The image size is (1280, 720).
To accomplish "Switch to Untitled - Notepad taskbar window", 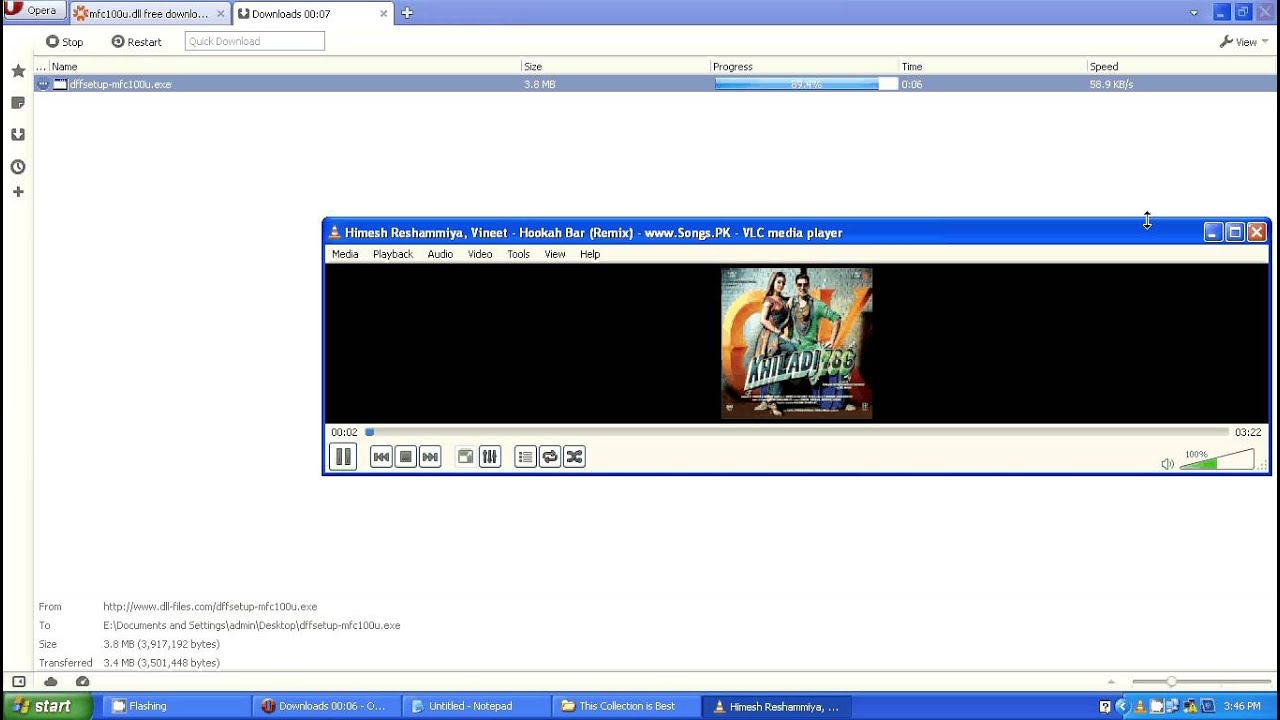I will pos(476,706).
